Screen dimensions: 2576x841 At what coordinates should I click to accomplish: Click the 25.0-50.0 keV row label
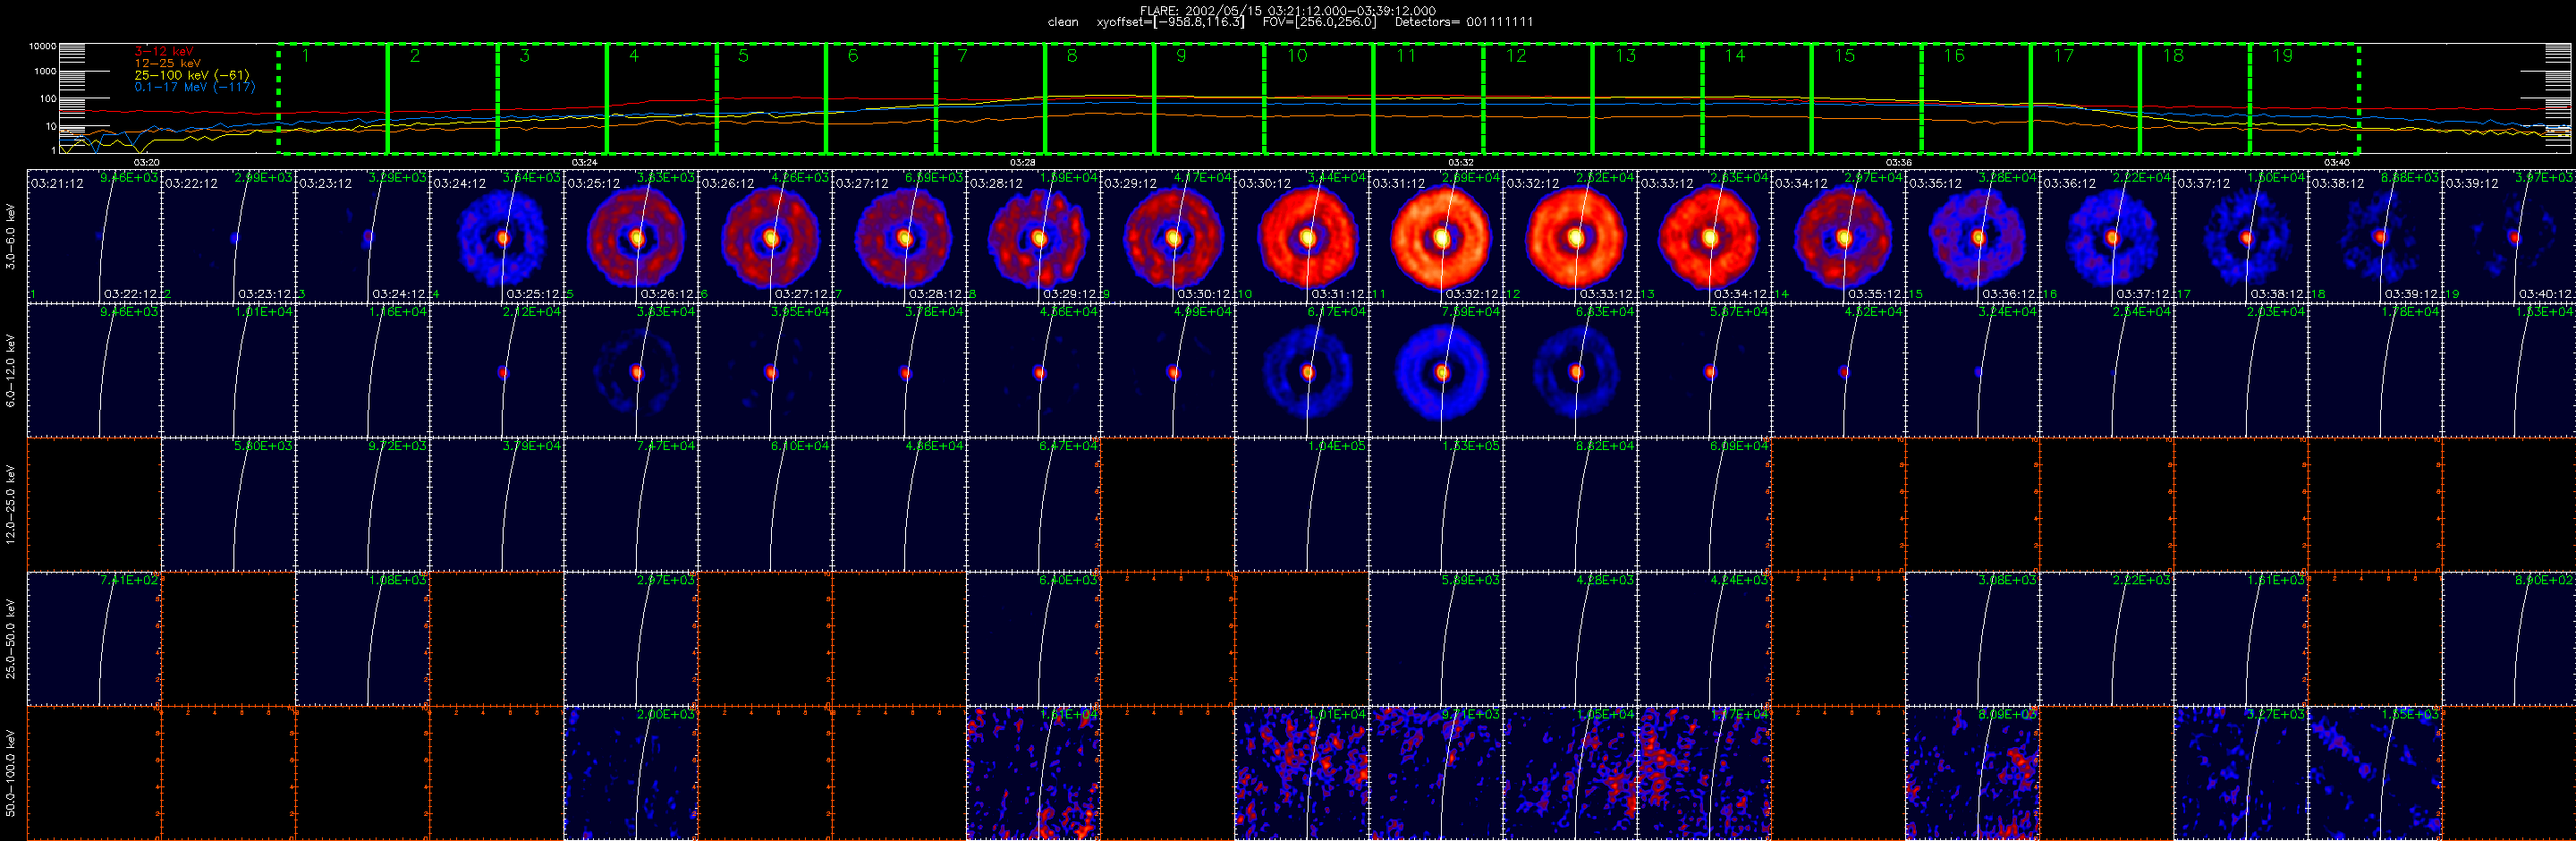(x=11, y=639)
